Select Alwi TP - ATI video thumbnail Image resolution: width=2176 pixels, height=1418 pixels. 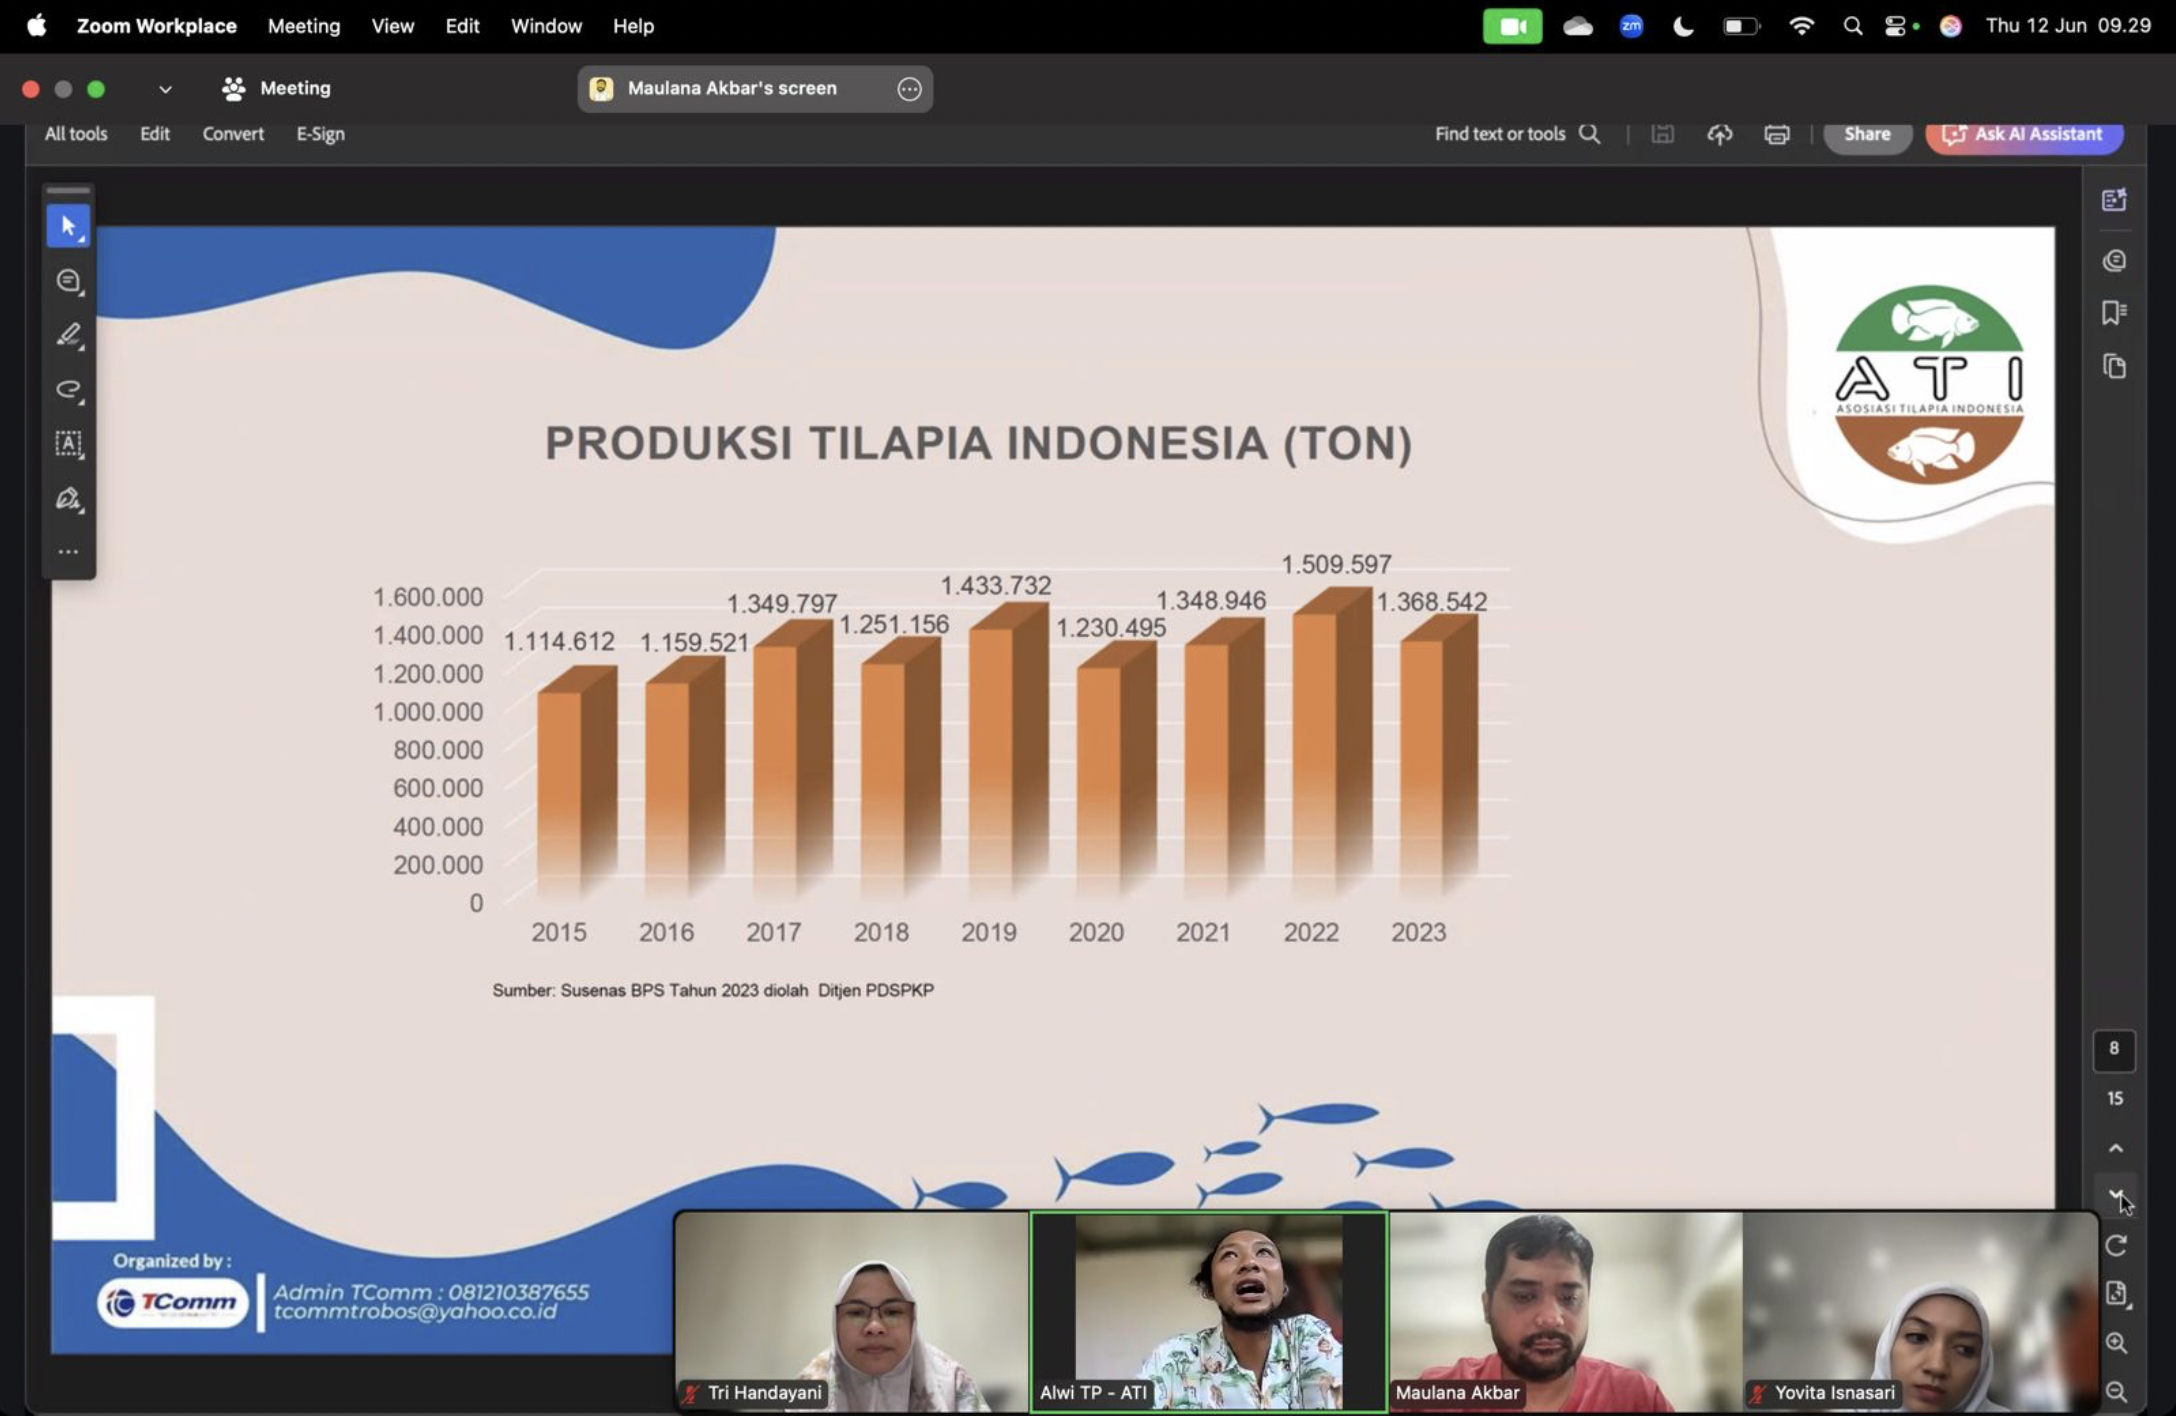1208,1312
